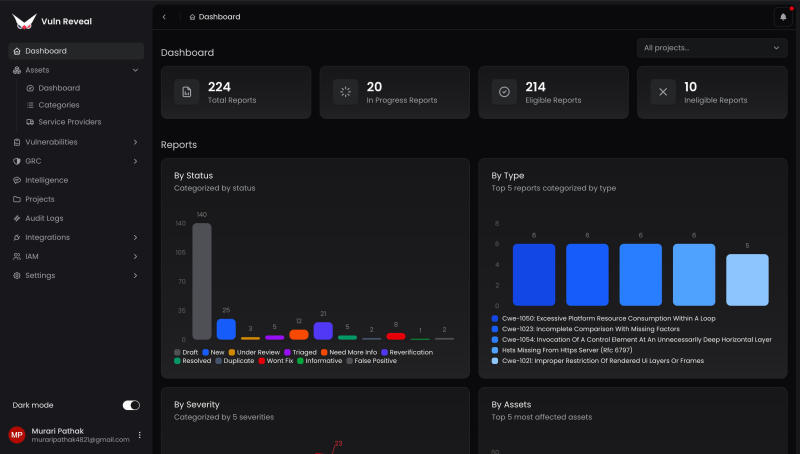Screen dimensions: 800x454
Task: Toggle the Dark mode switch
Action: point(131,405)
